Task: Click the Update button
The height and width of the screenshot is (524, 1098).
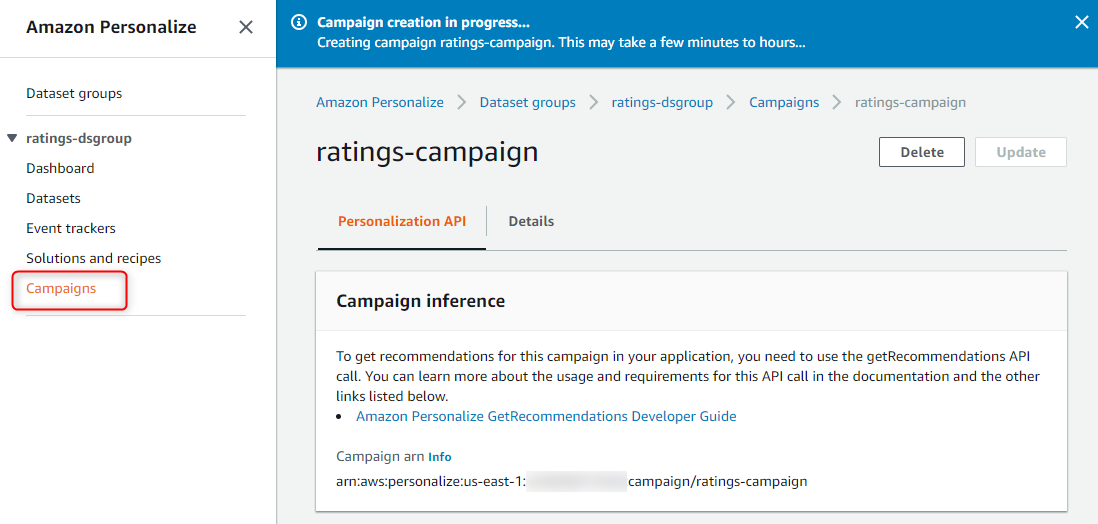Action: [1020, 152]
